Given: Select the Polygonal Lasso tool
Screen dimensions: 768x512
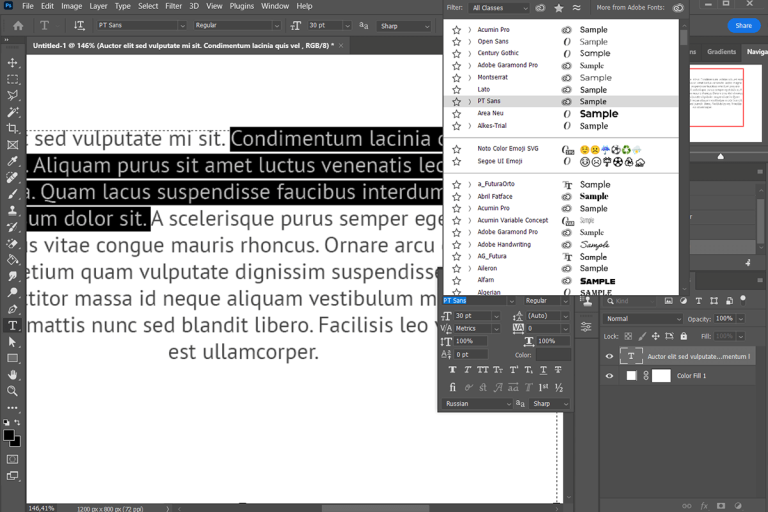Looking at the screenshot, I should 13,95.
